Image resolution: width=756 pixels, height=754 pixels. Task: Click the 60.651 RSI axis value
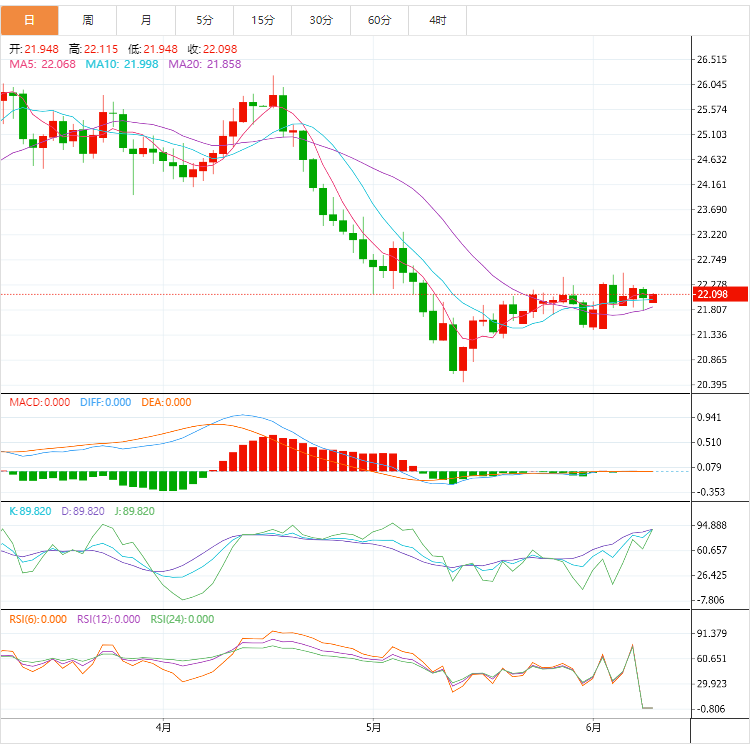(712, 659)
